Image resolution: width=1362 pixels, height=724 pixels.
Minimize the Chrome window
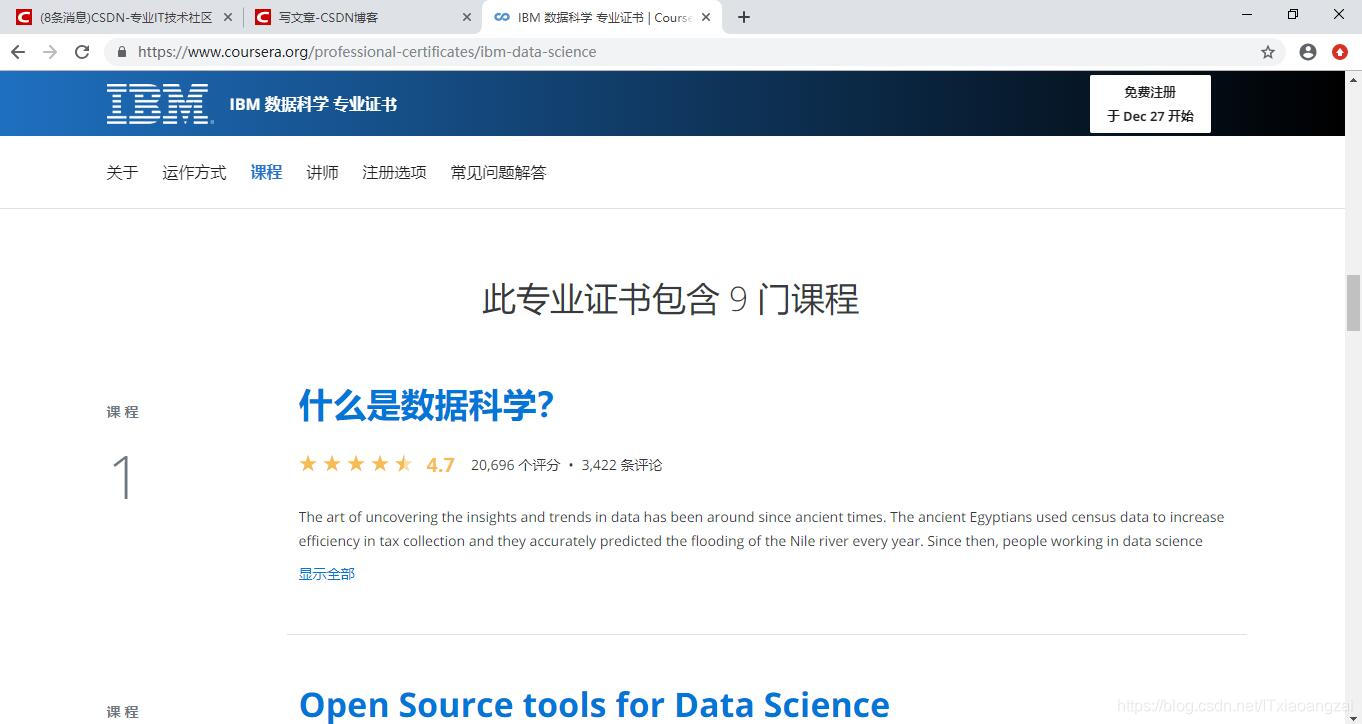[1247, 14]
